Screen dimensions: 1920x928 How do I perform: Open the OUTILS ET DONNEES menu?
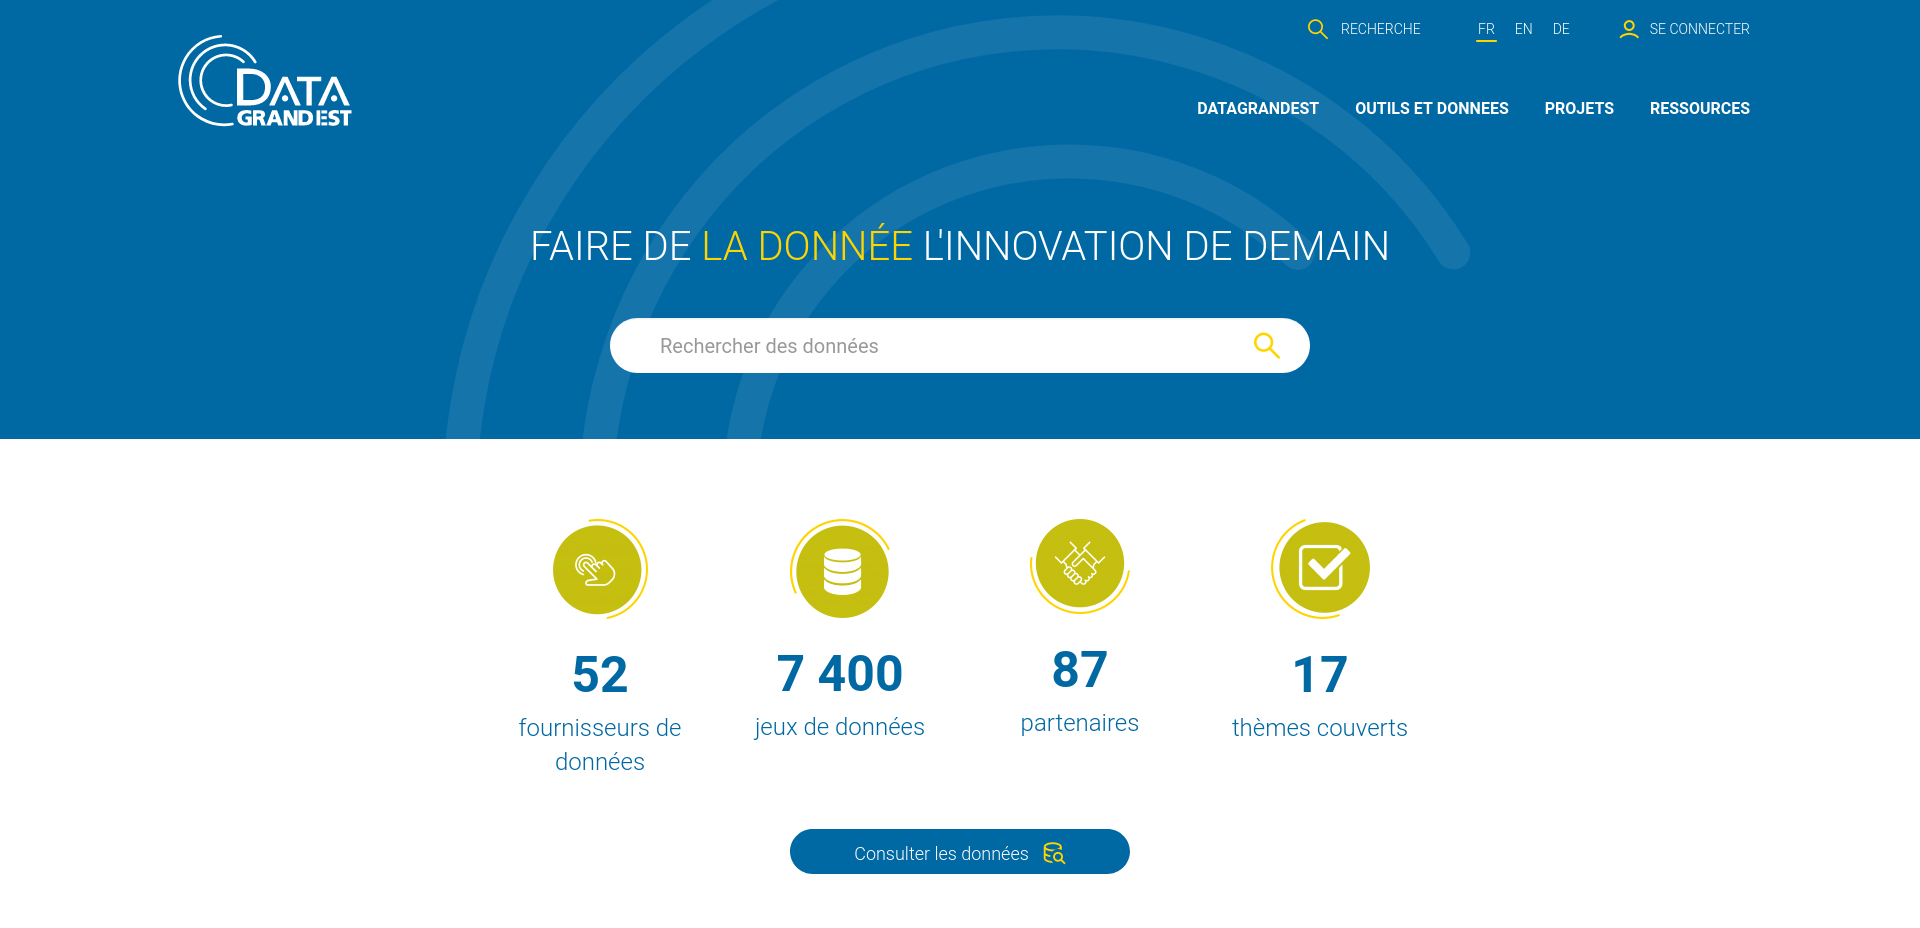1432,108
